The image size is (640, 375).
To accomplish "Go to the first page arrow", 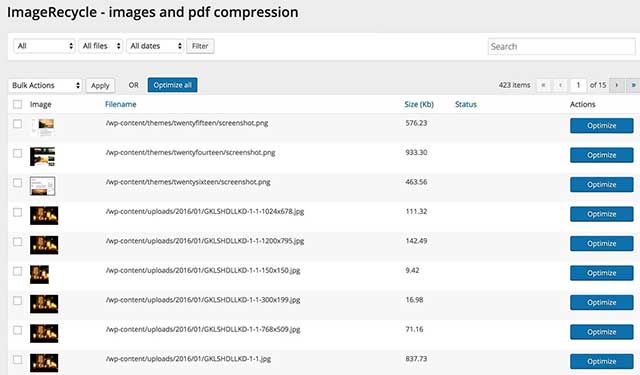I will click(x=543, y=85).
